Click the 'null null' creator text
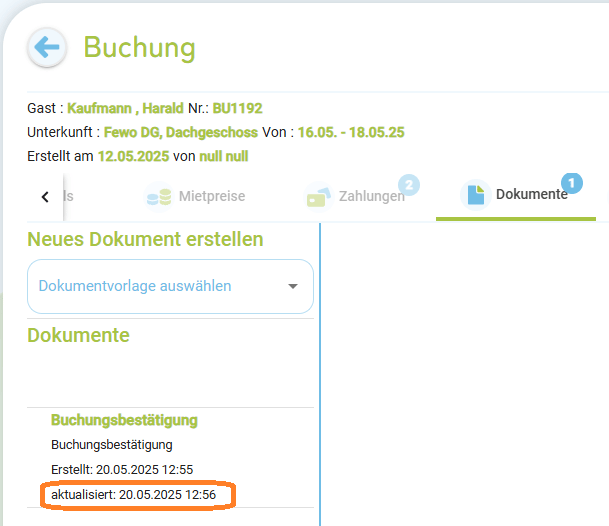Viewport: 609px width, 526px height. pos(224,157)
